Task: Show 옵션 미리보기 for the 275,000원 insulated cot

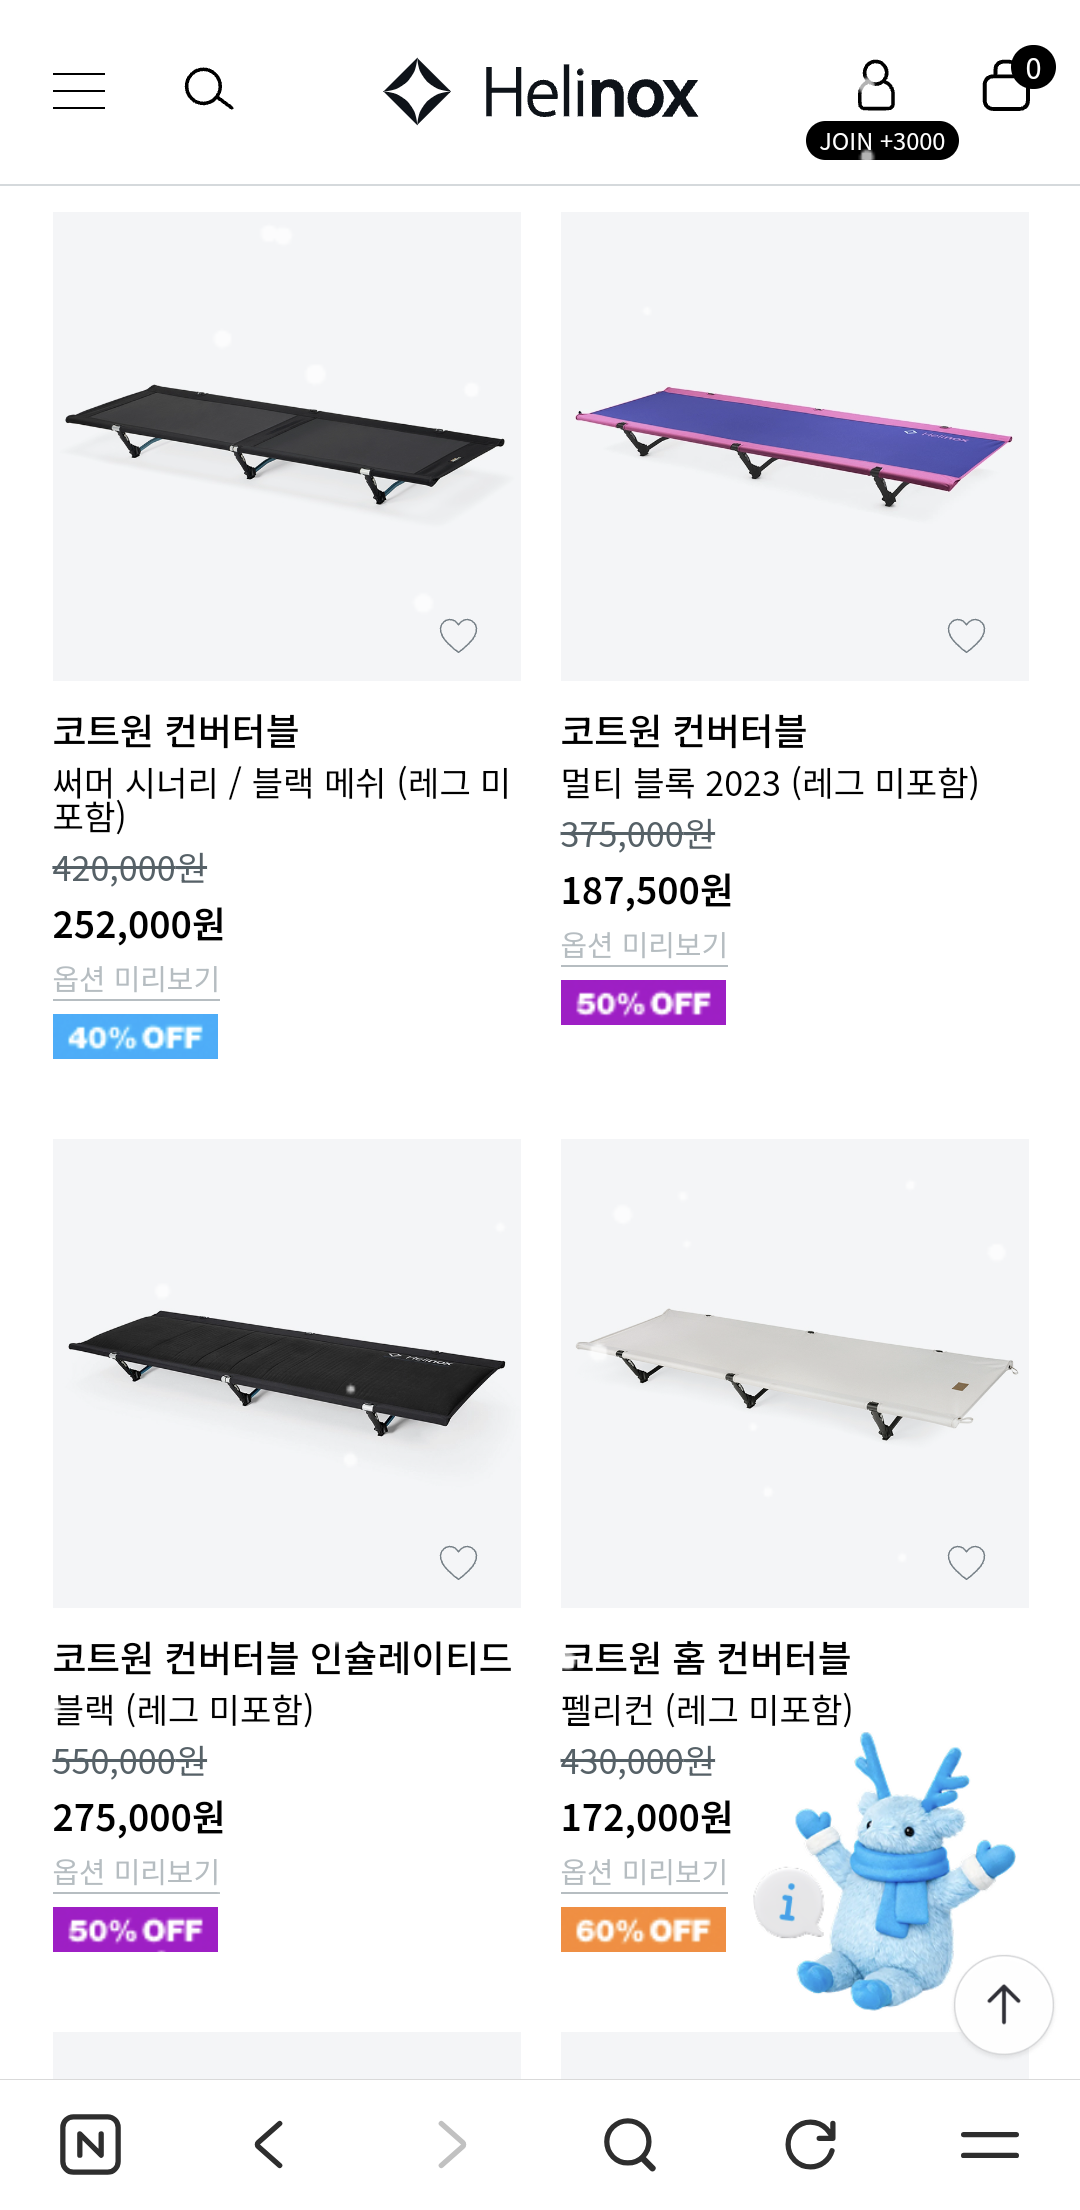Action: click(136, 1872)
